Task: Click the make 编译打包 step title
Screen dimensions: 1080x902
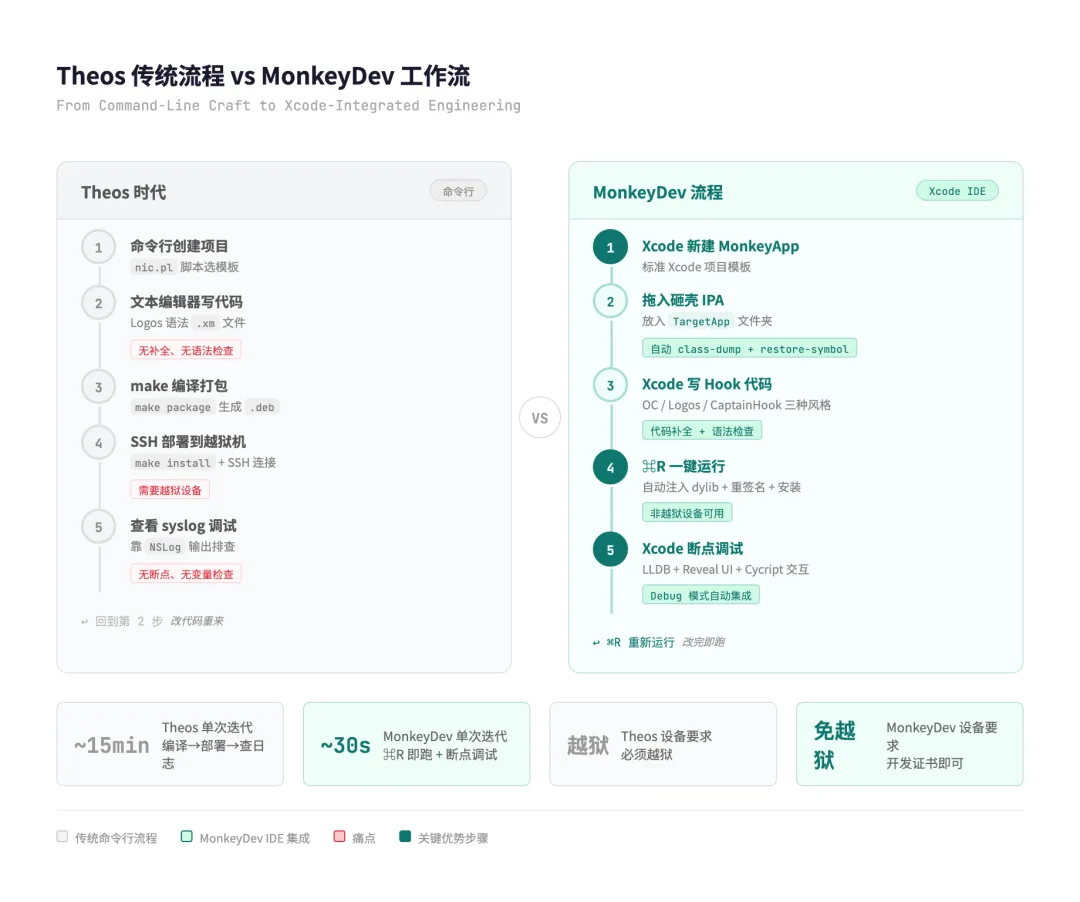Action: pos(178,386)
